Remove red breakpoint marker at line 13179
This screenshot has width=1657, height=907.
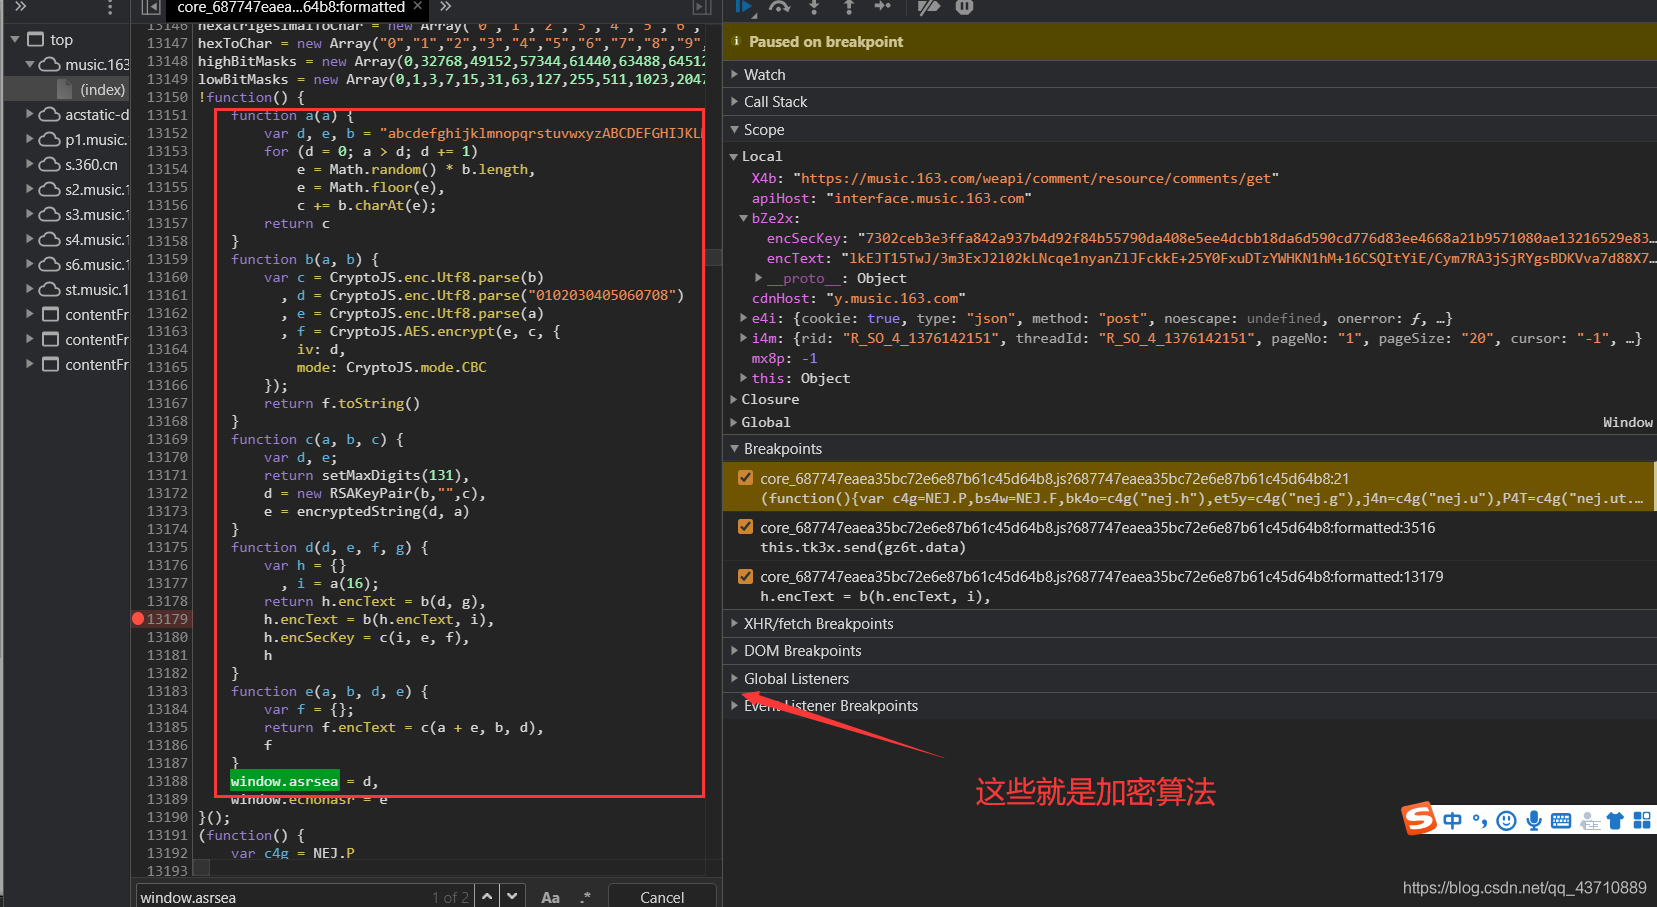coord(138,619)
